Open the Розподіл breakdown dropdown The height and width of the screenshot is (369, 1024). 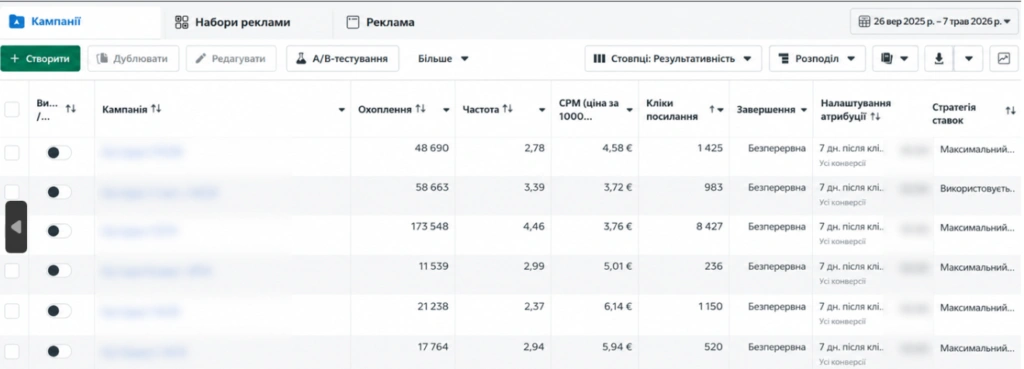pos(817,59)
